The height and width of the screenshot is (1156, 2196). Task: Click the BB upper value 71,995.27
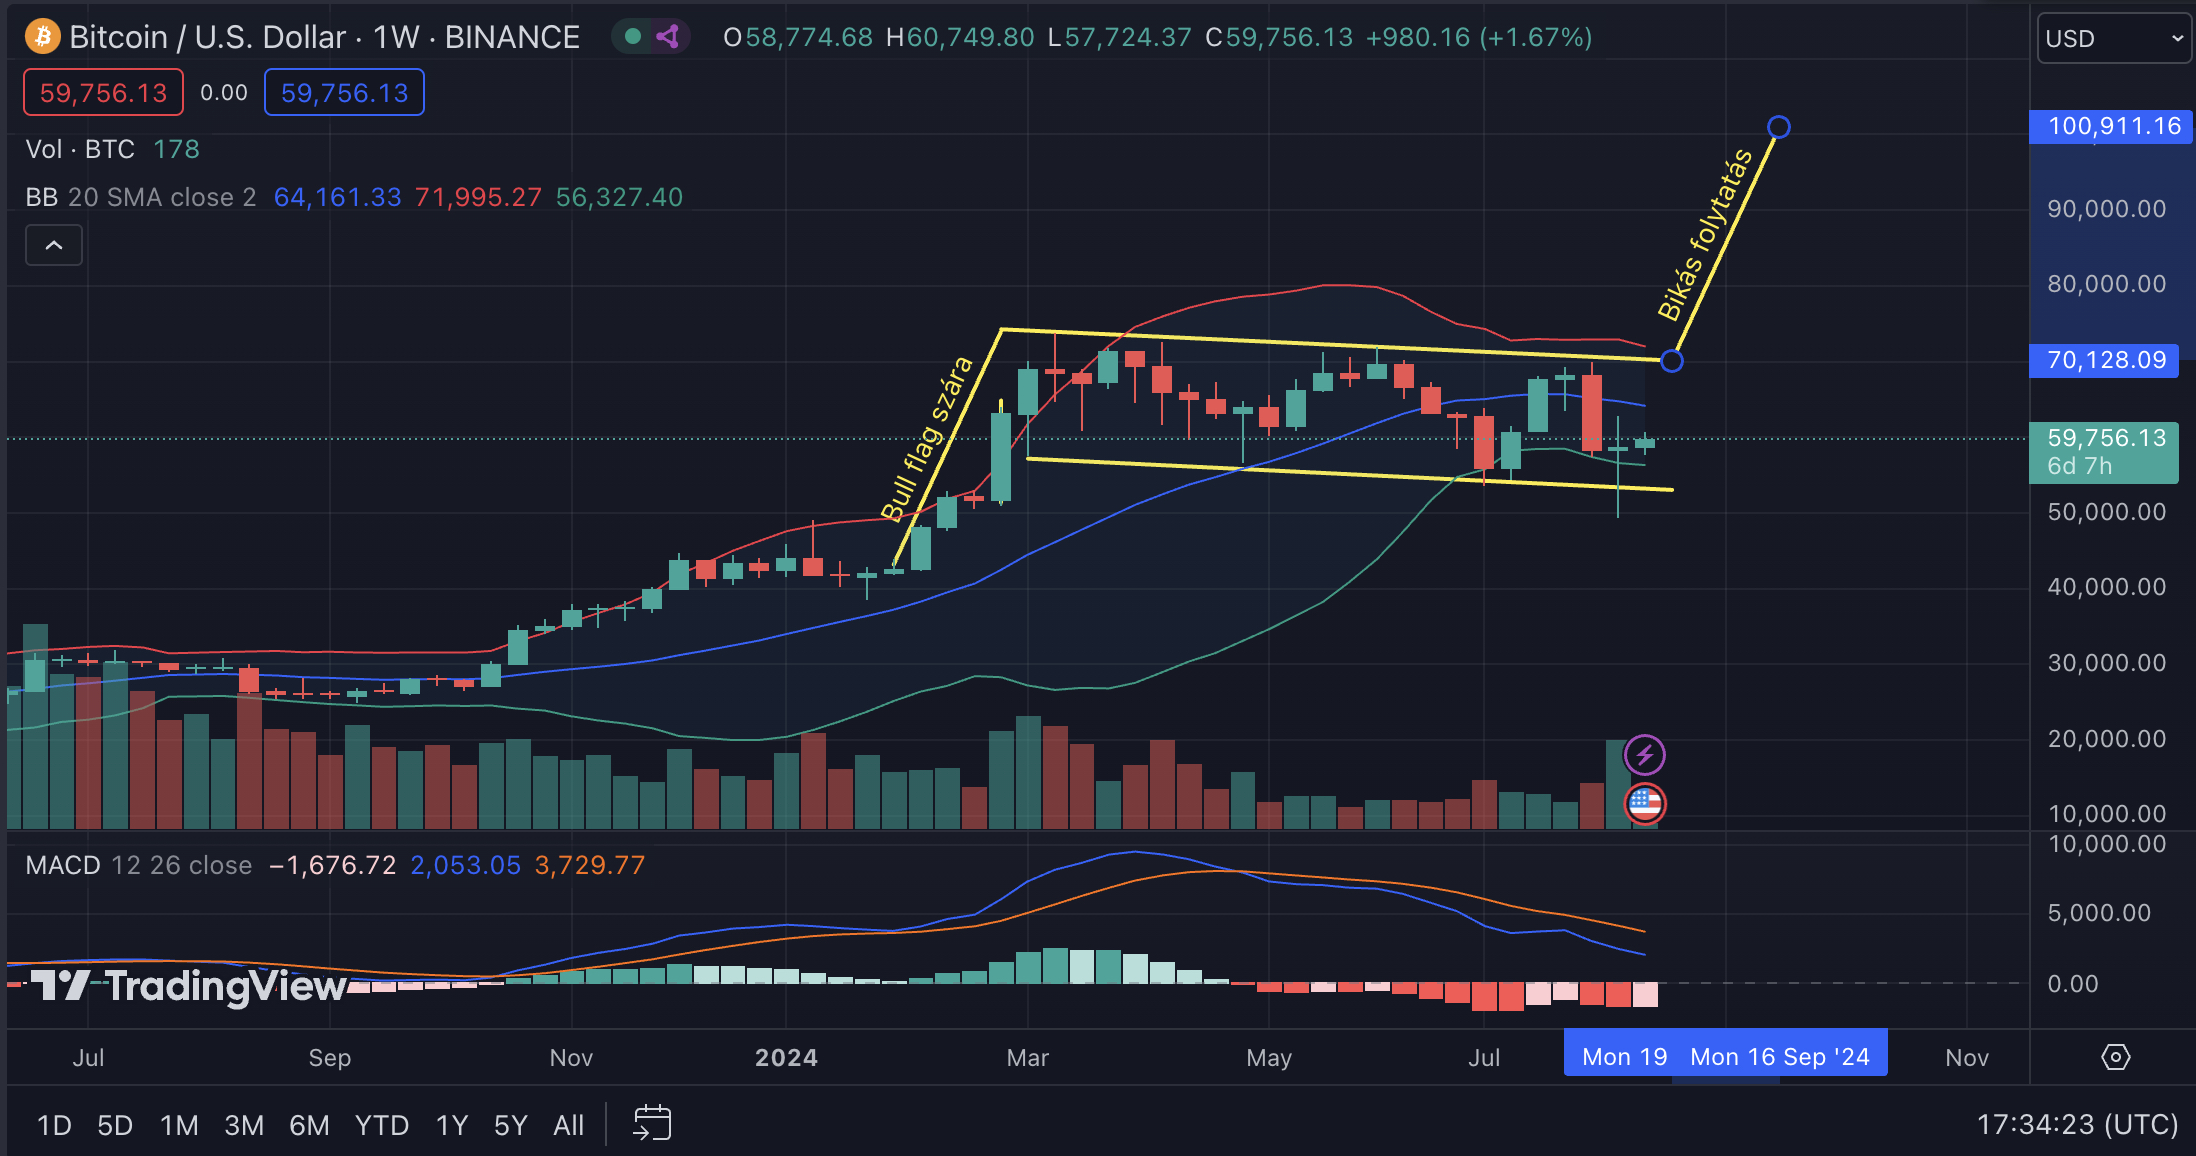[478, 197]
